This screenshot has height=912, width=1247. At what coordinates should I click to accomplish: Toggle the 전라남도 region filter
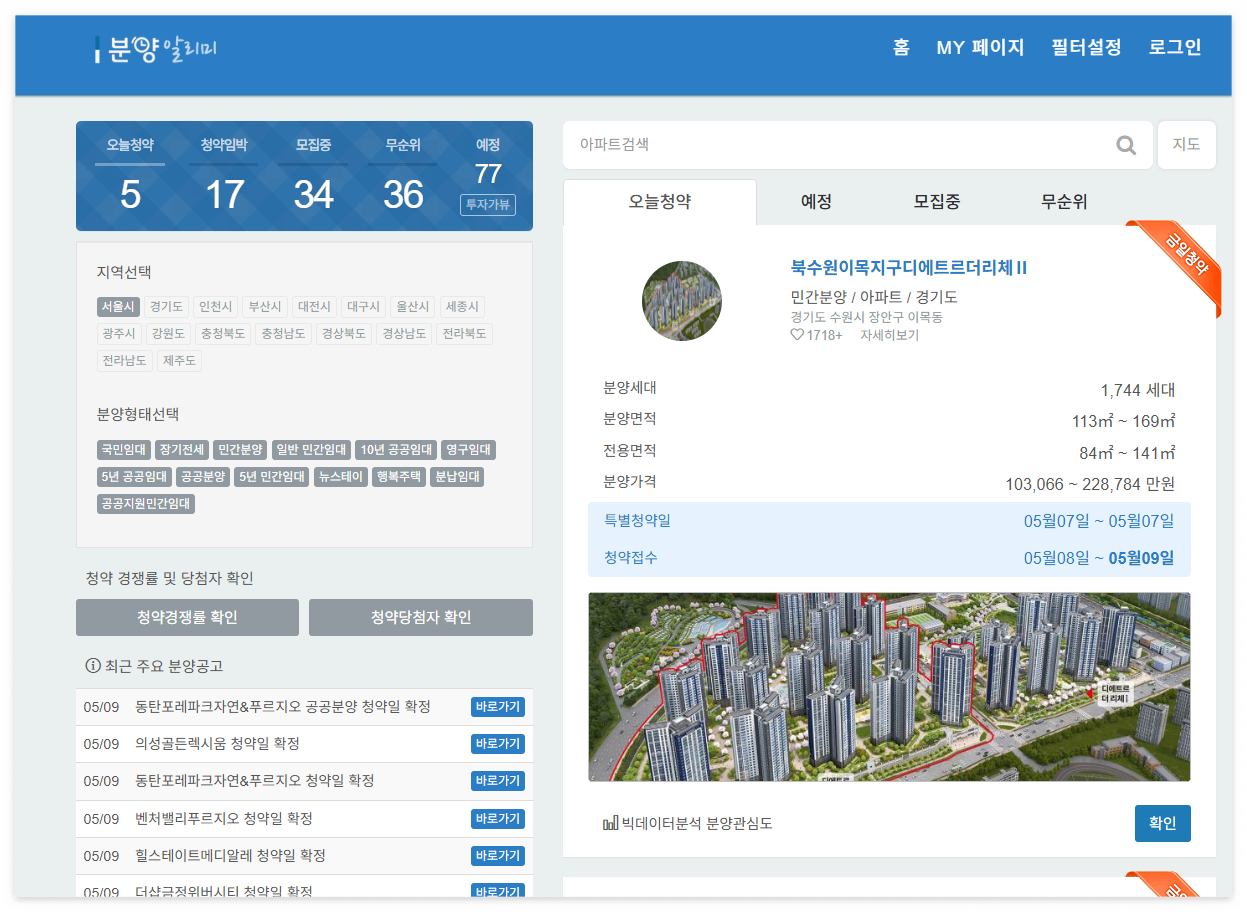(125, 361)
